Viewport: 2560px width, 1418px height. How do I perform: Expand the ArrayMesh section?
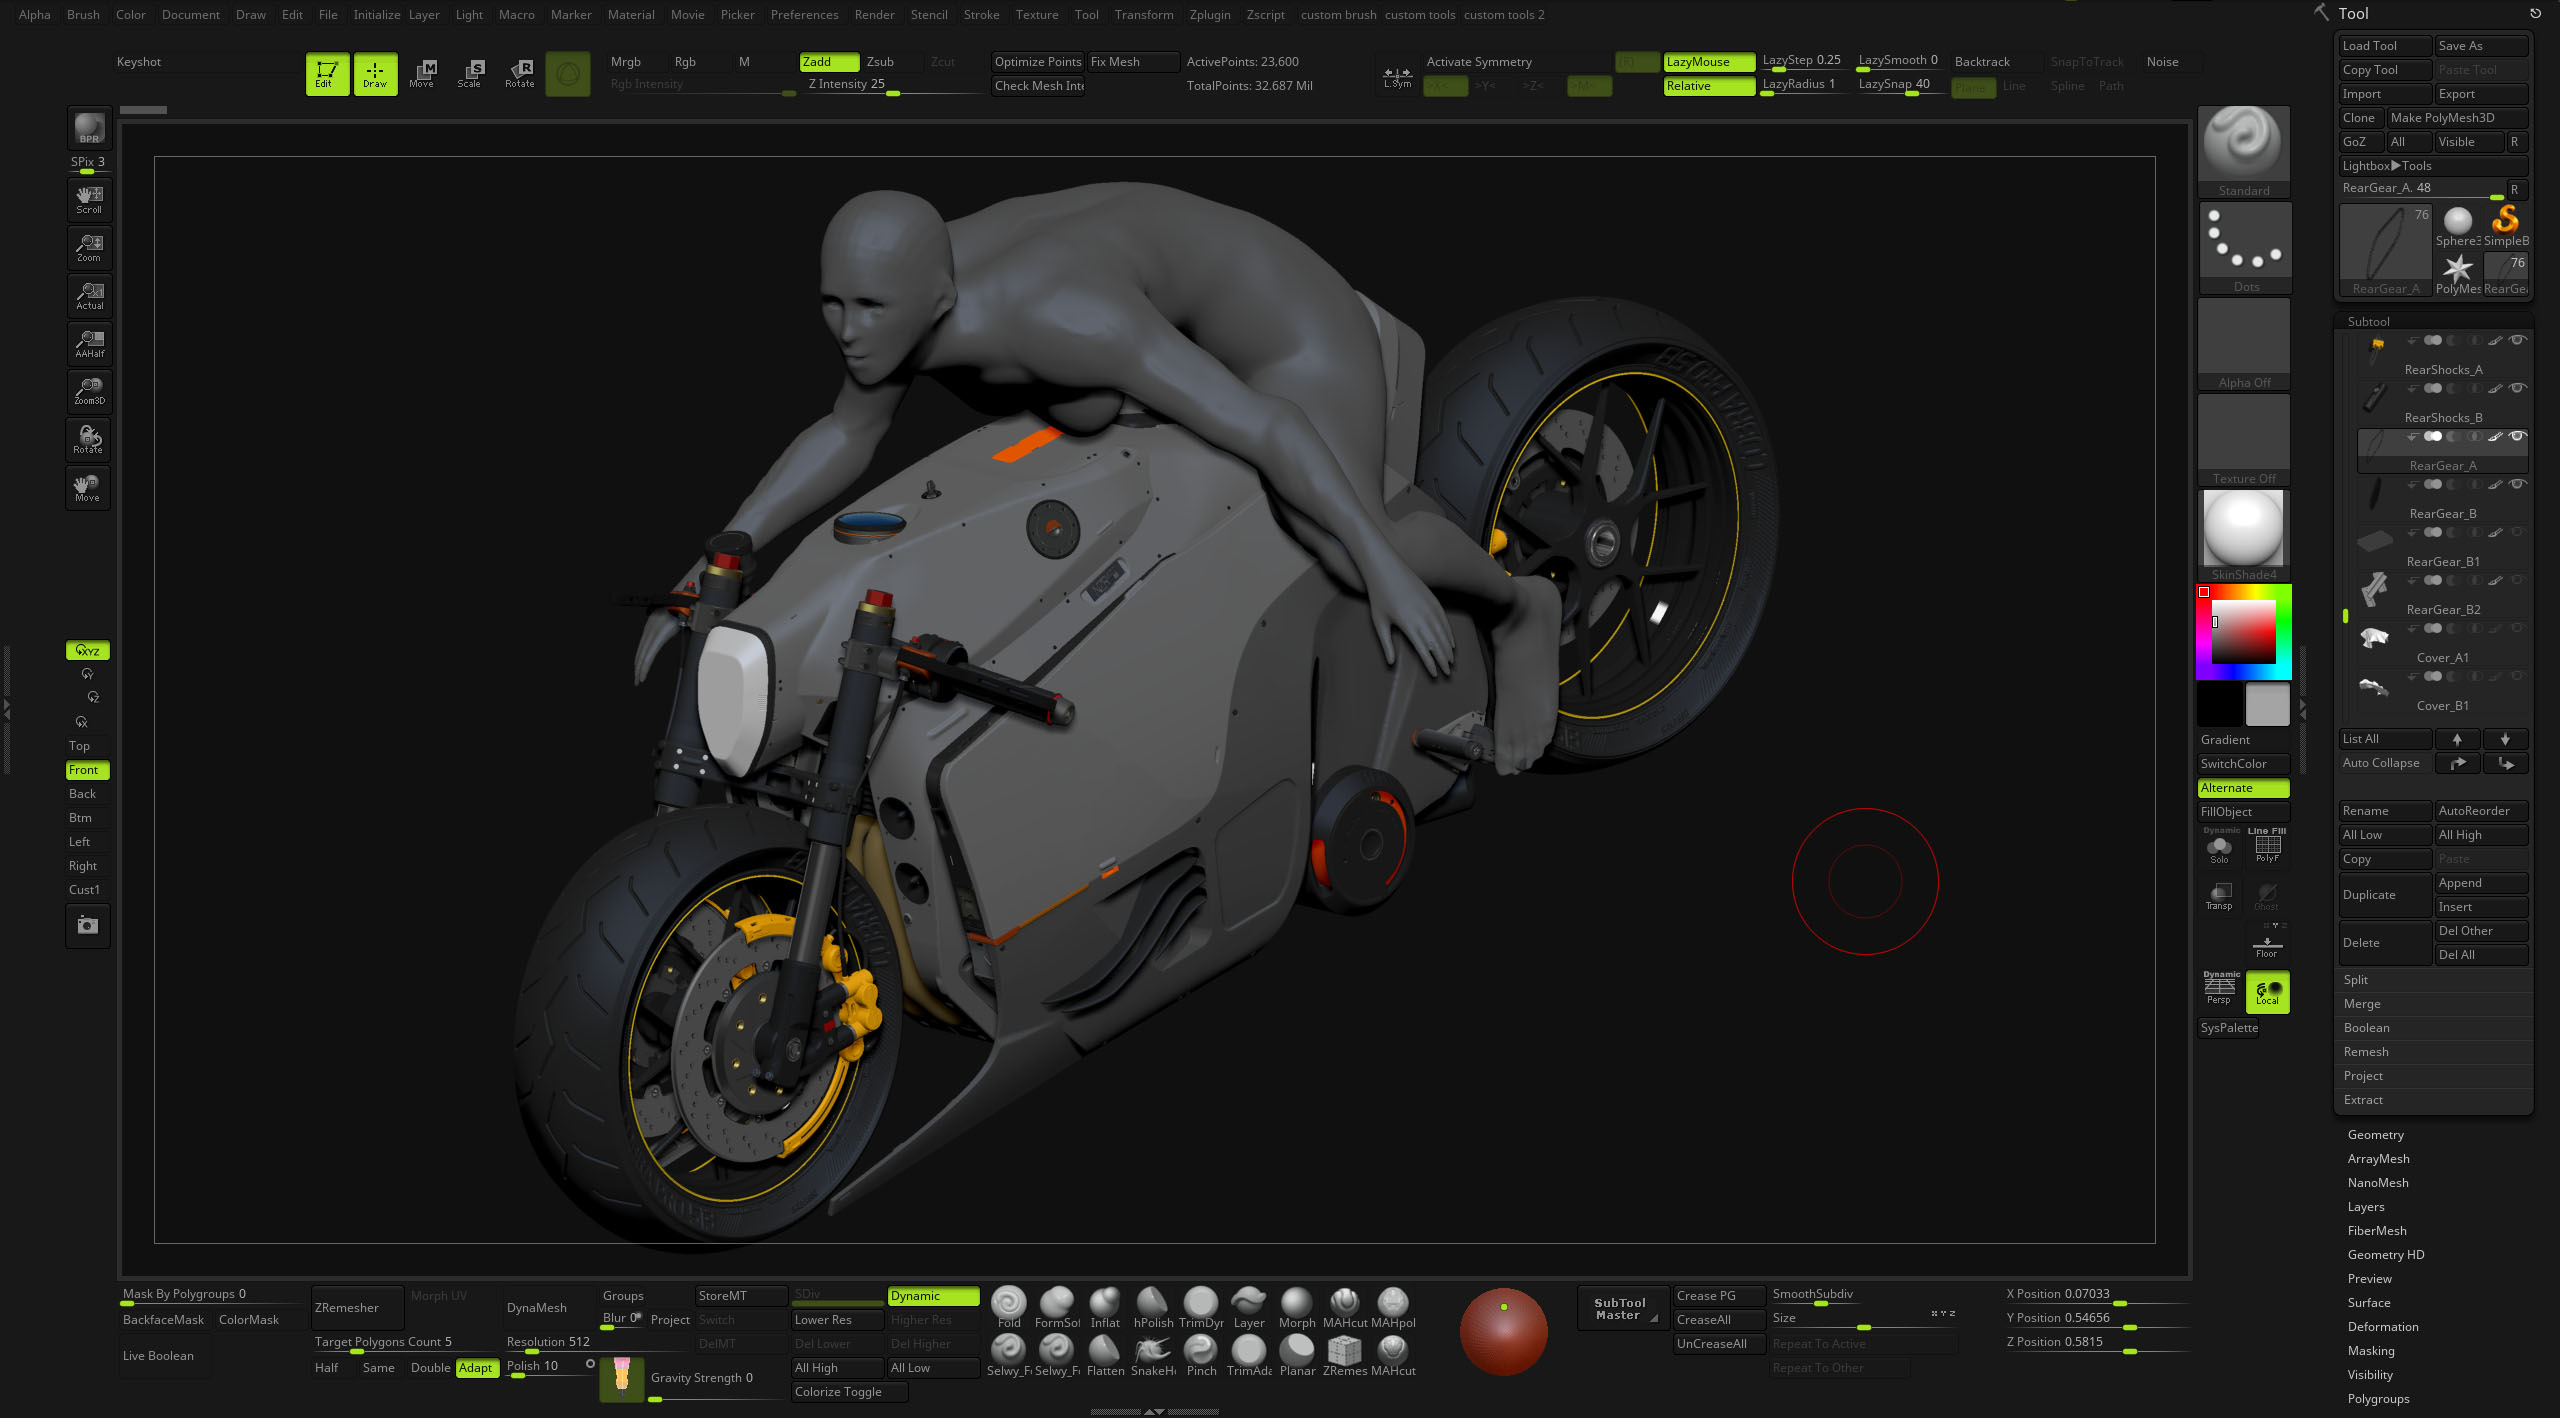2379,1159
